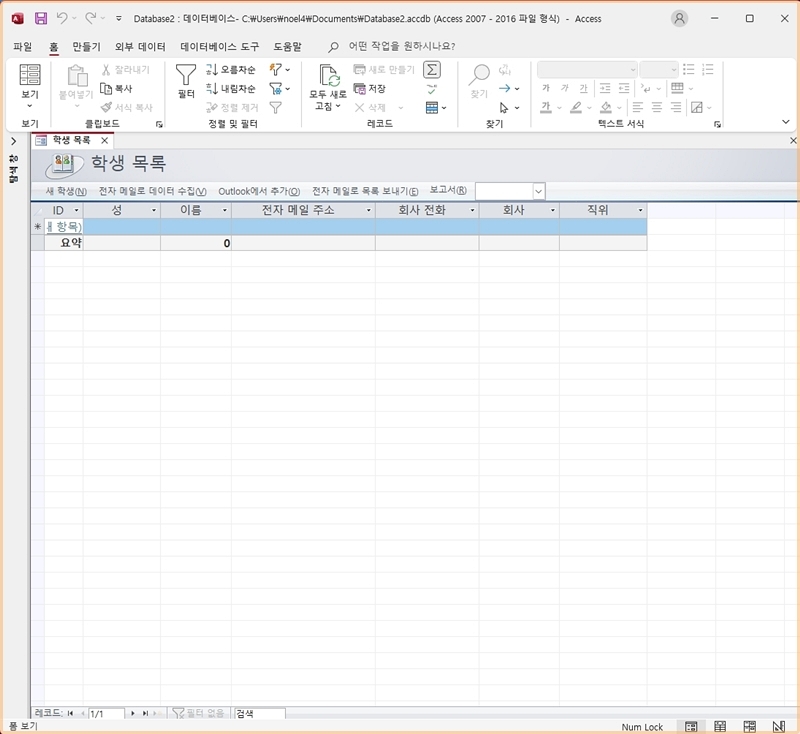Close the 학생 목록 document tab

pyautogui.click(x=105, y=141)
